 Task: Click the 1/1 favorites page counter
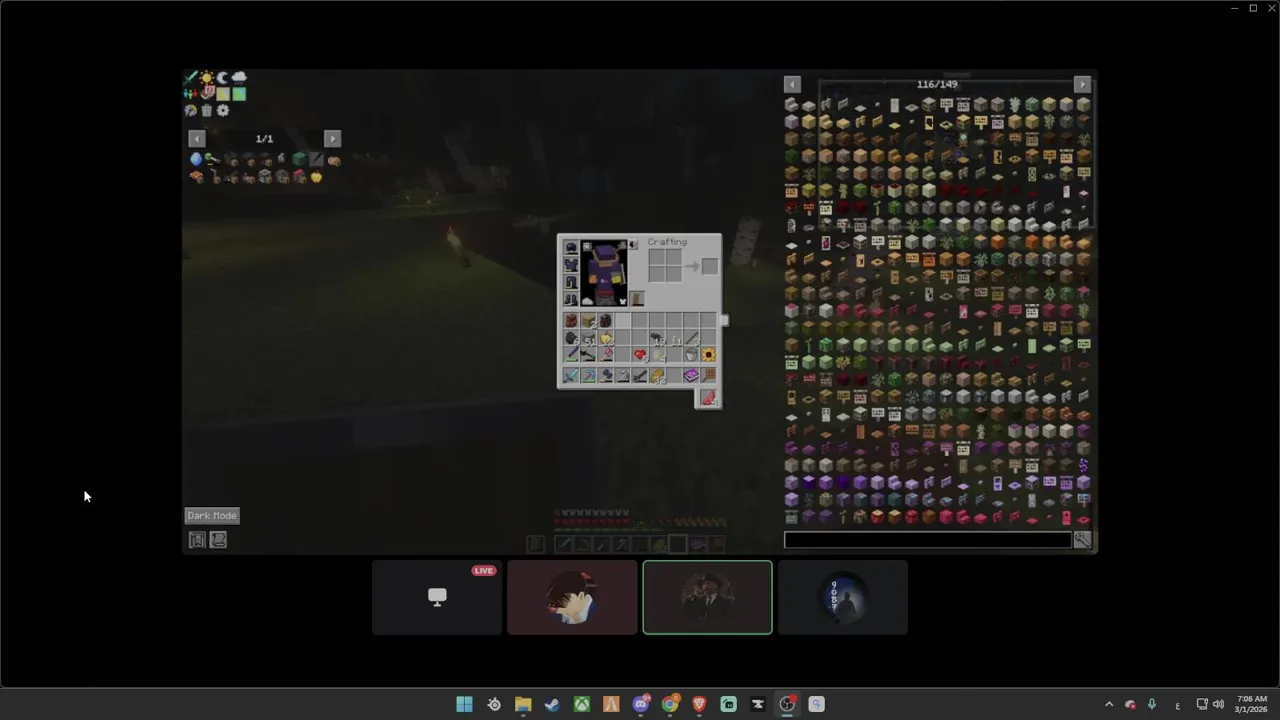(x=264, y=139)
